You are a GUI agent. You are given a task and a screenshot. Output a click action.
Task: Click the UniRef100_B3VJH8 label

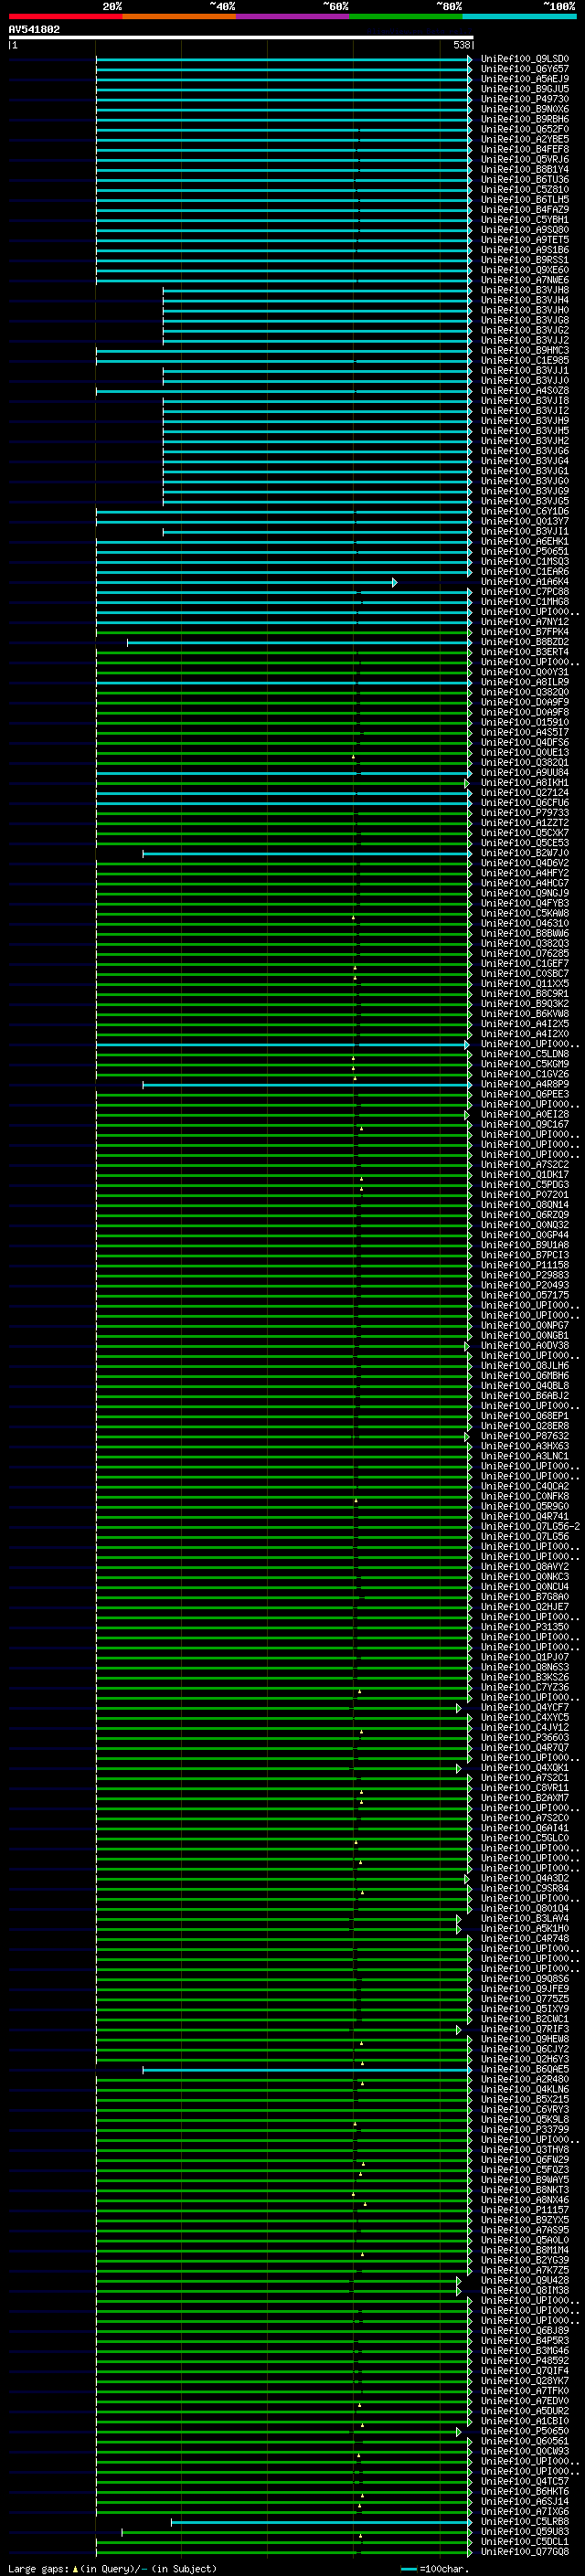click(524, 290)
